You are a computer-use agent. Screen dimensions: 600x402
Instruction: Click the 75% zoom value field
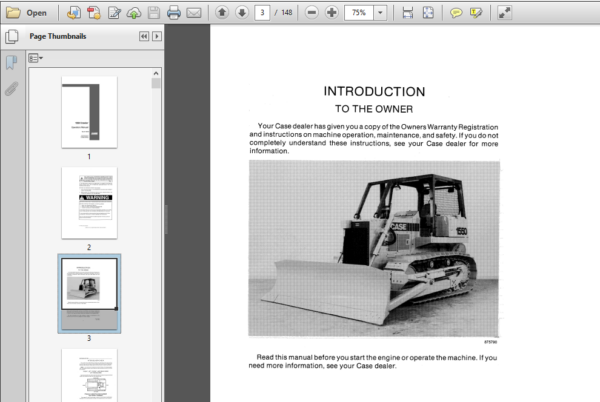pyautogui.click(x=359, y=13)
